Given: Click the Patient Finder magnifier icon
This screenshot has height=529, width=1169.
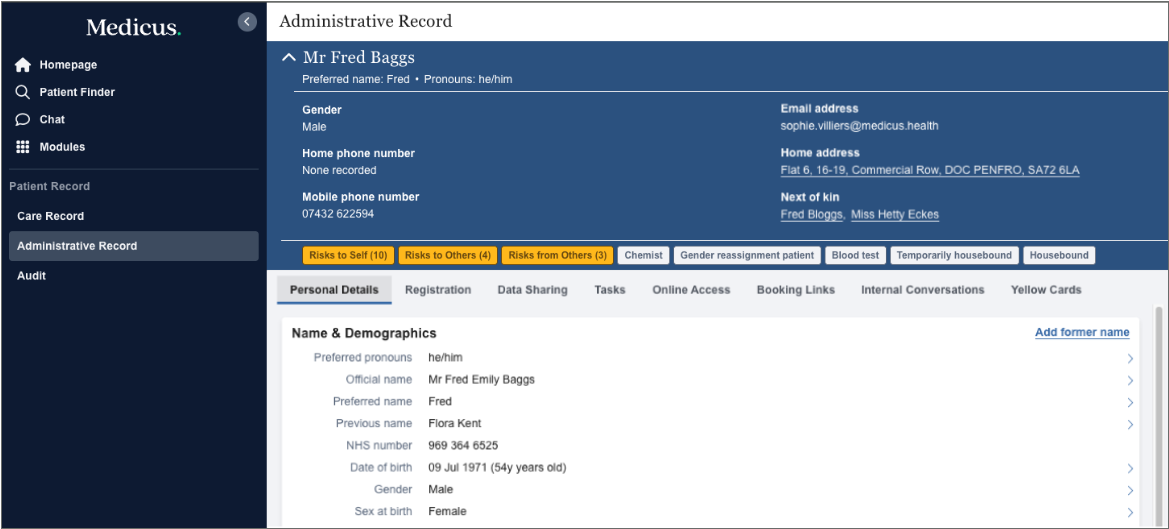Looking at the screenshot, I should click(x=23, y=92).
